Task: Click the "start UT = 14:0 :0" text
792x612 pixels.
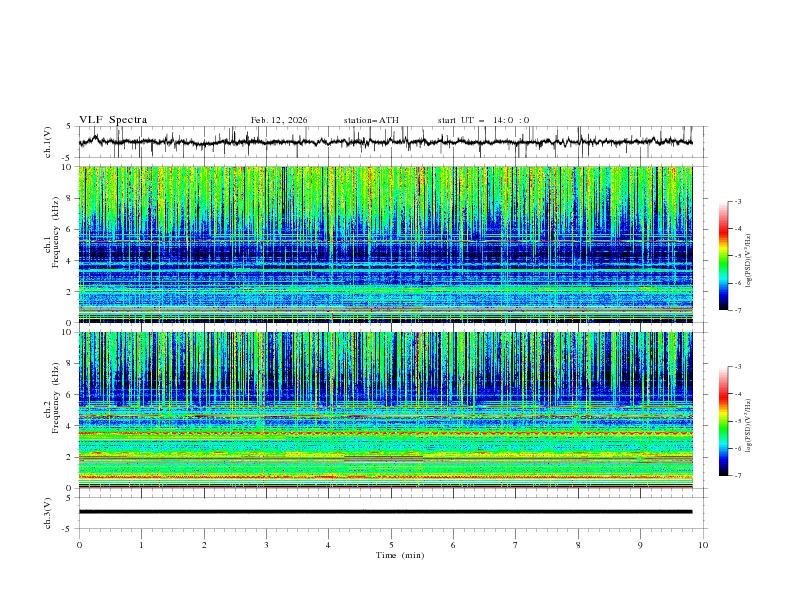Action: 483,120
